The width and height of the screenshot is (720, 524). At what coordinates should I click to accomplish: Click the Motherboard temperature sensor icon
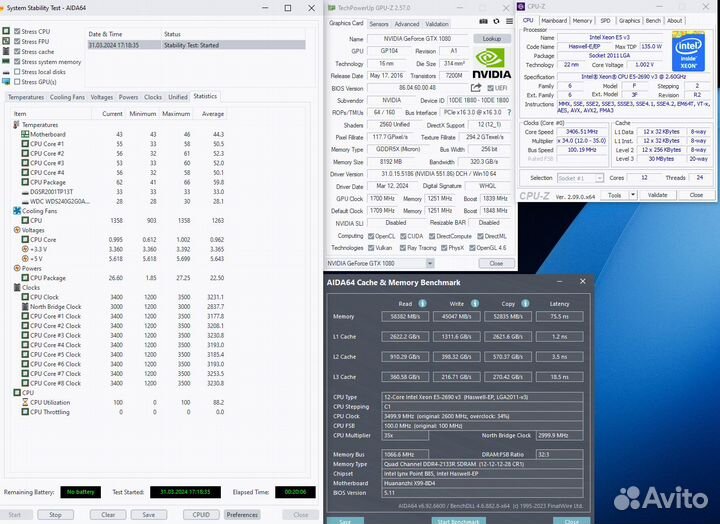tap(25, 134)
